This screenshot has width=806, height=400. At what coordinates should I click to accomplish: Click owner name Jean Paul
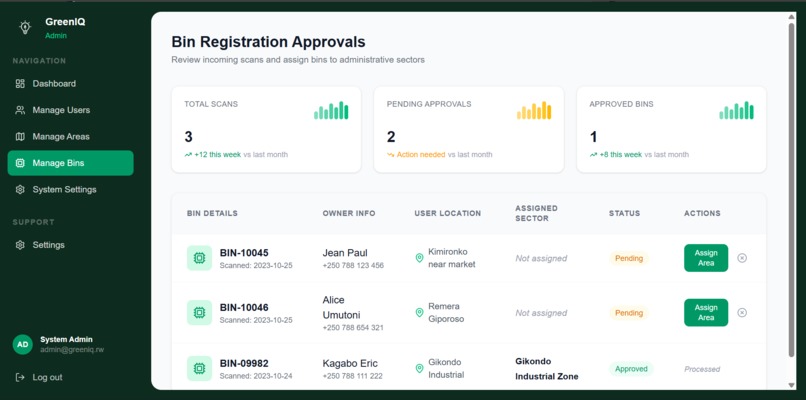(345, 253)
